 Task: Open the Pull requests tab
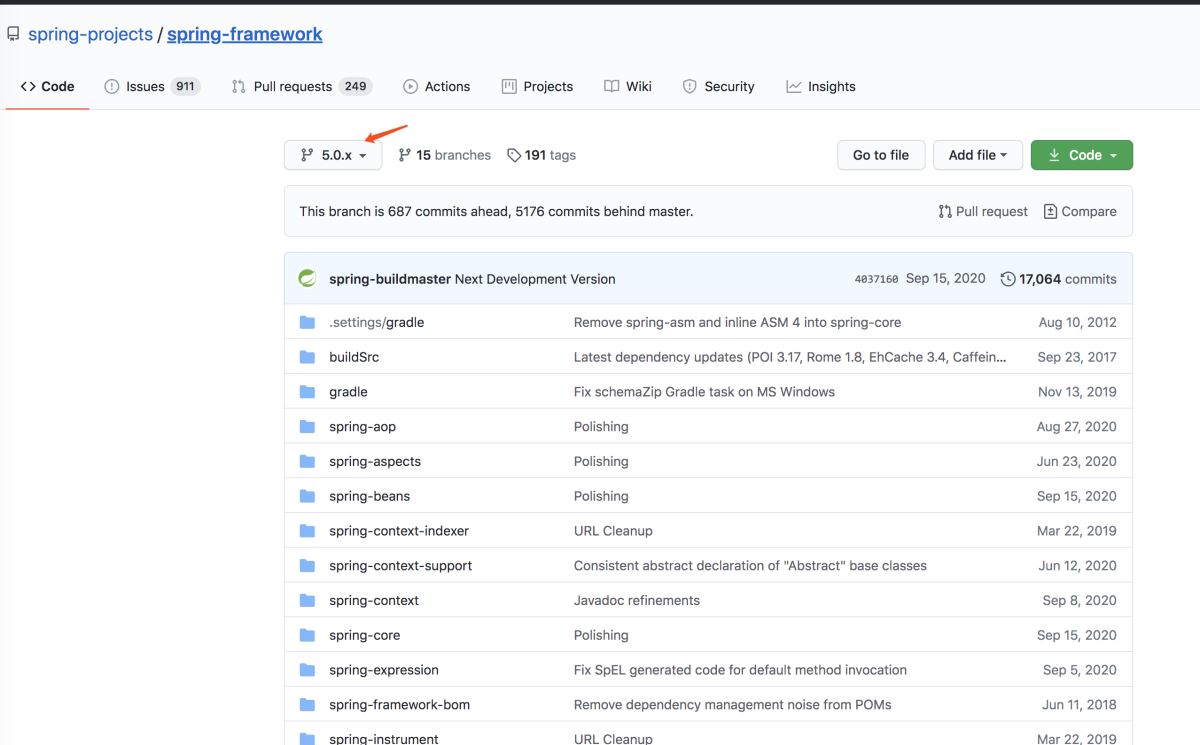[301, 86]
